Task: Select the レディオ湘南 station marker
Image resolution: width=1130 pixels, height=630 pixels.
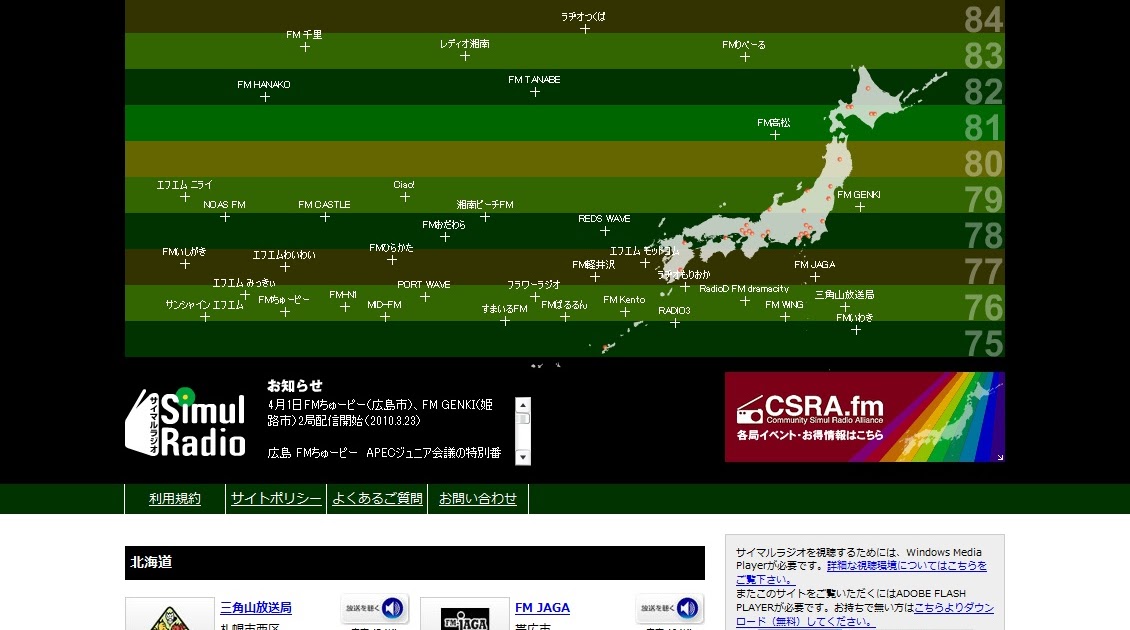Action: [465, 56]
